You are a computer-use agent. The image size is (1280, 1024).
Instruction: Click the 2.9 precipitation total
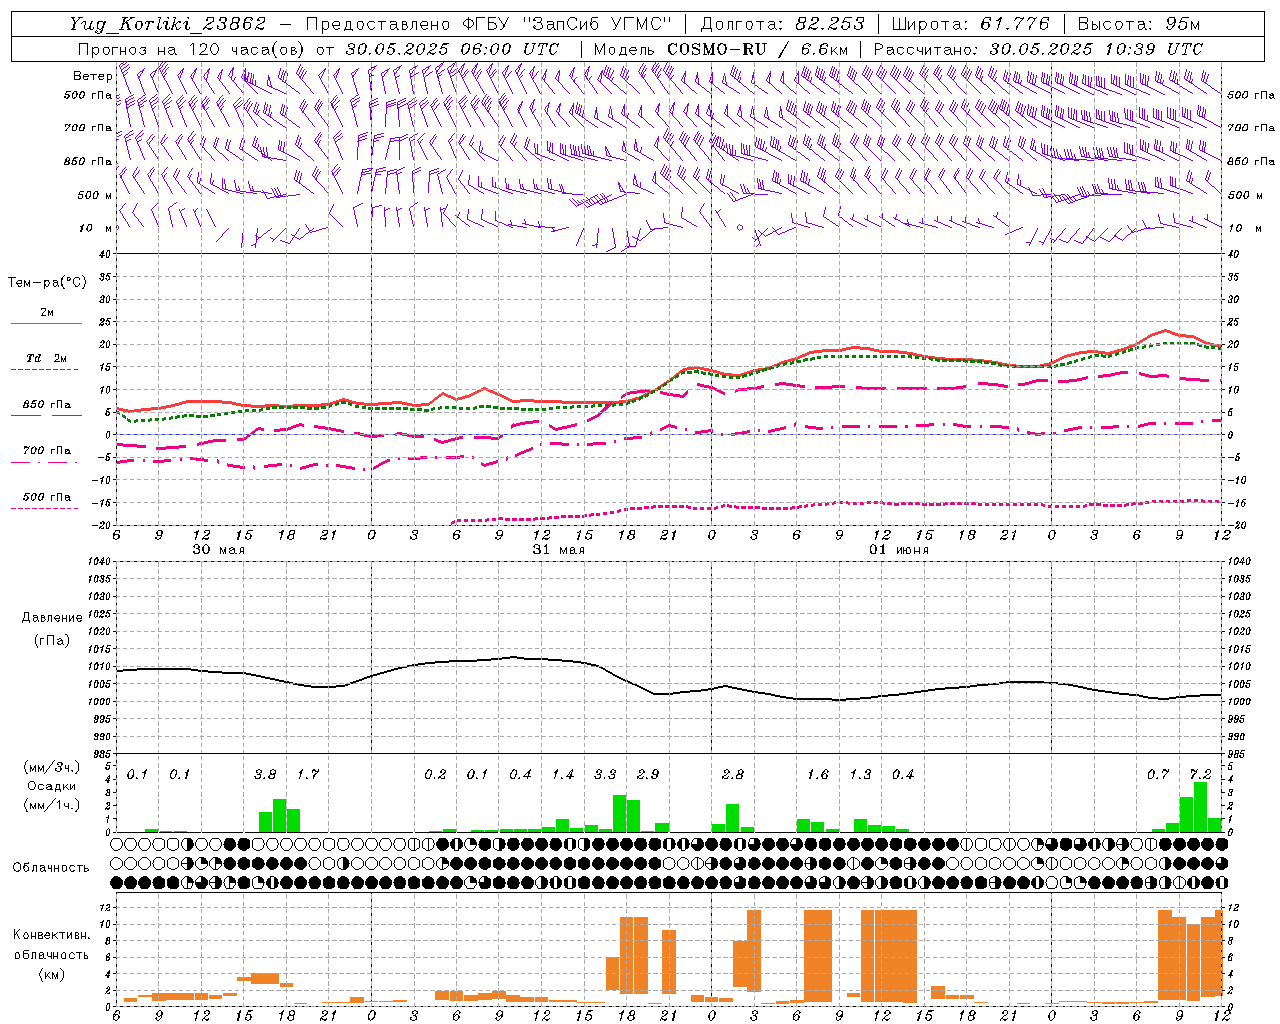(x=648, y=775)
